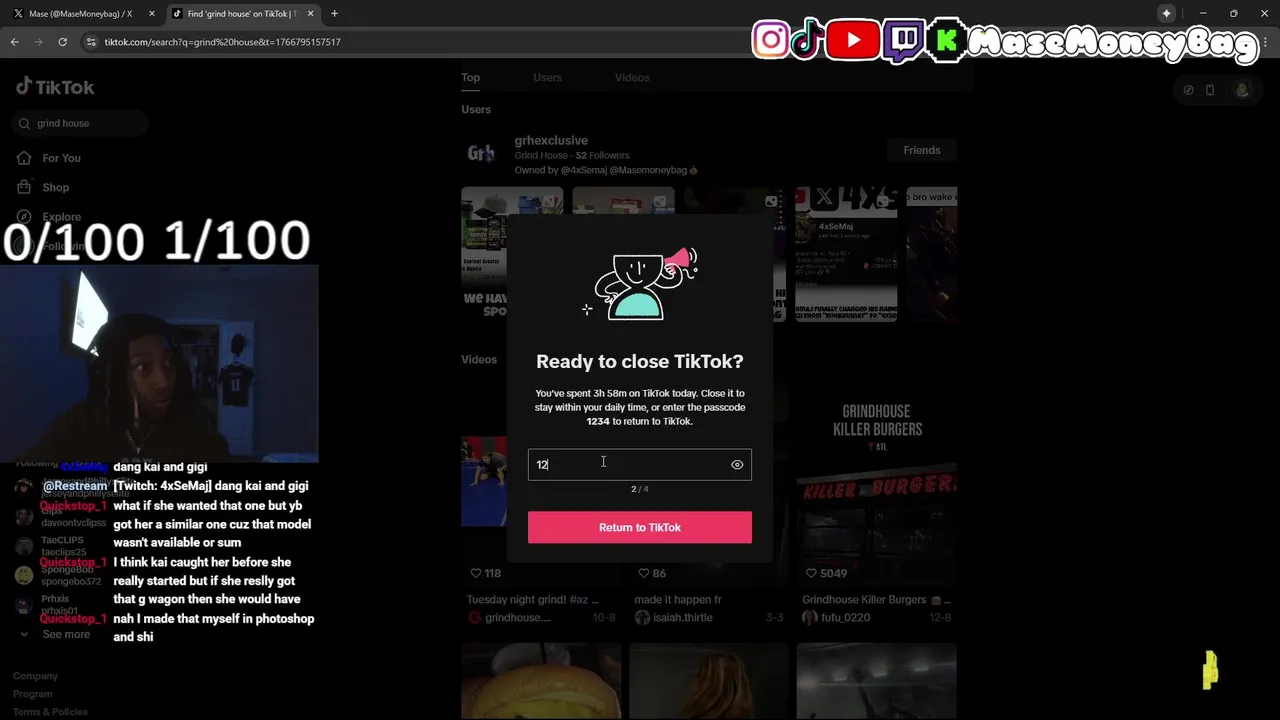Click Shop bag icon

click(x=24, y=187)
